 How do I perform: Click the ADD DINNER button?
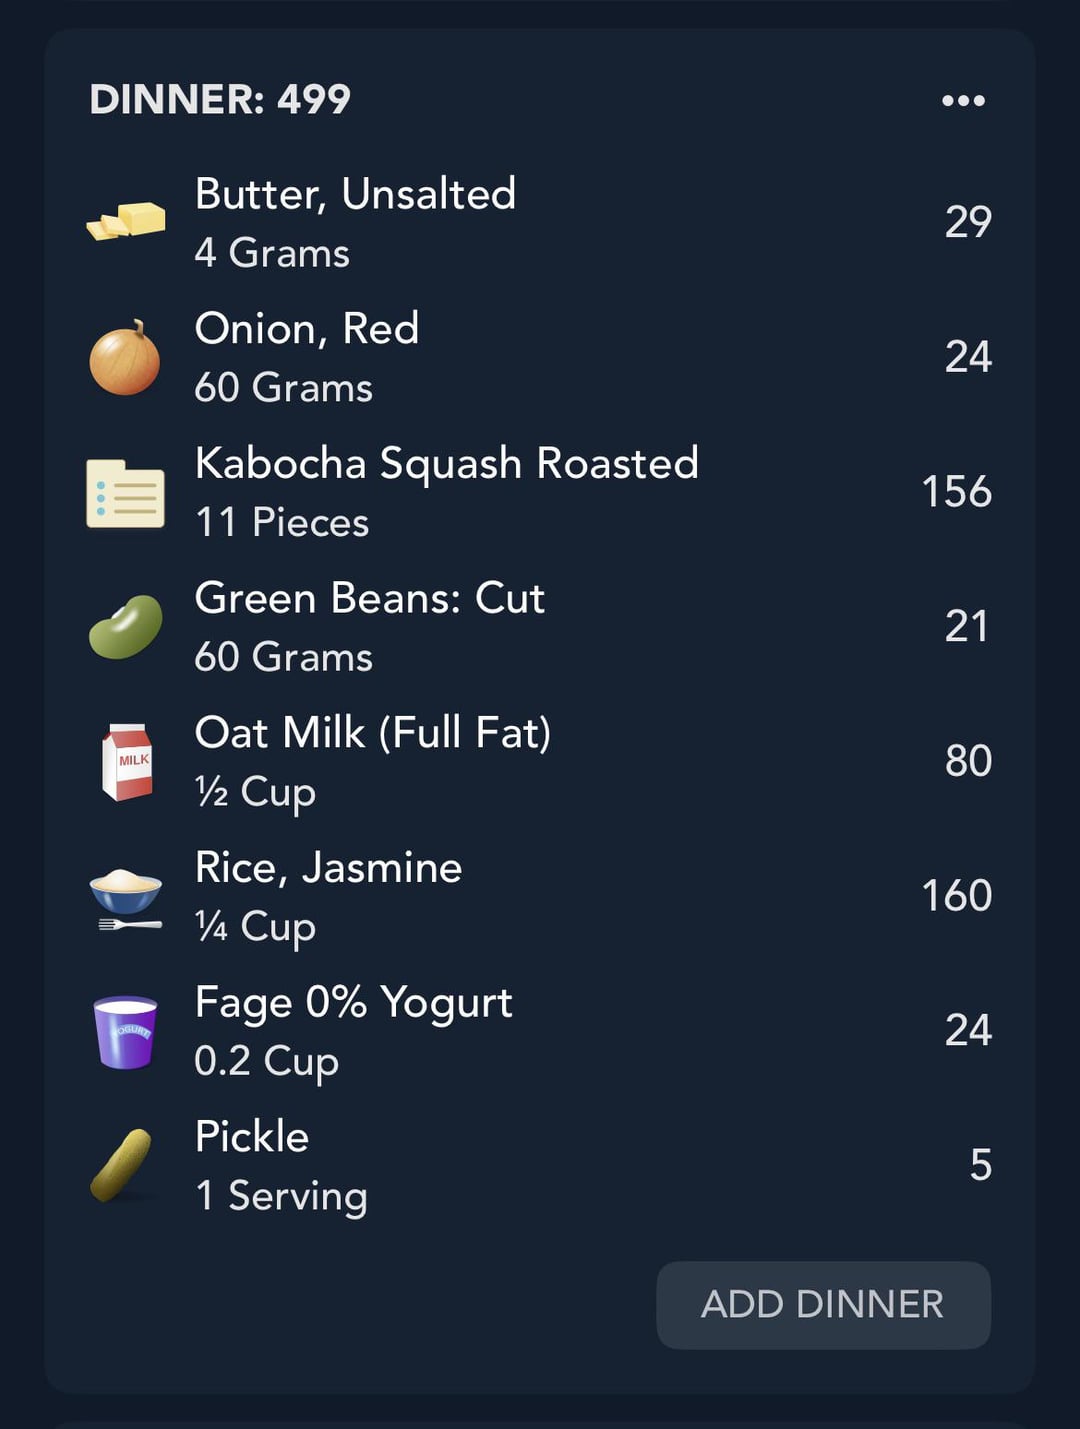click(823, 1304)
